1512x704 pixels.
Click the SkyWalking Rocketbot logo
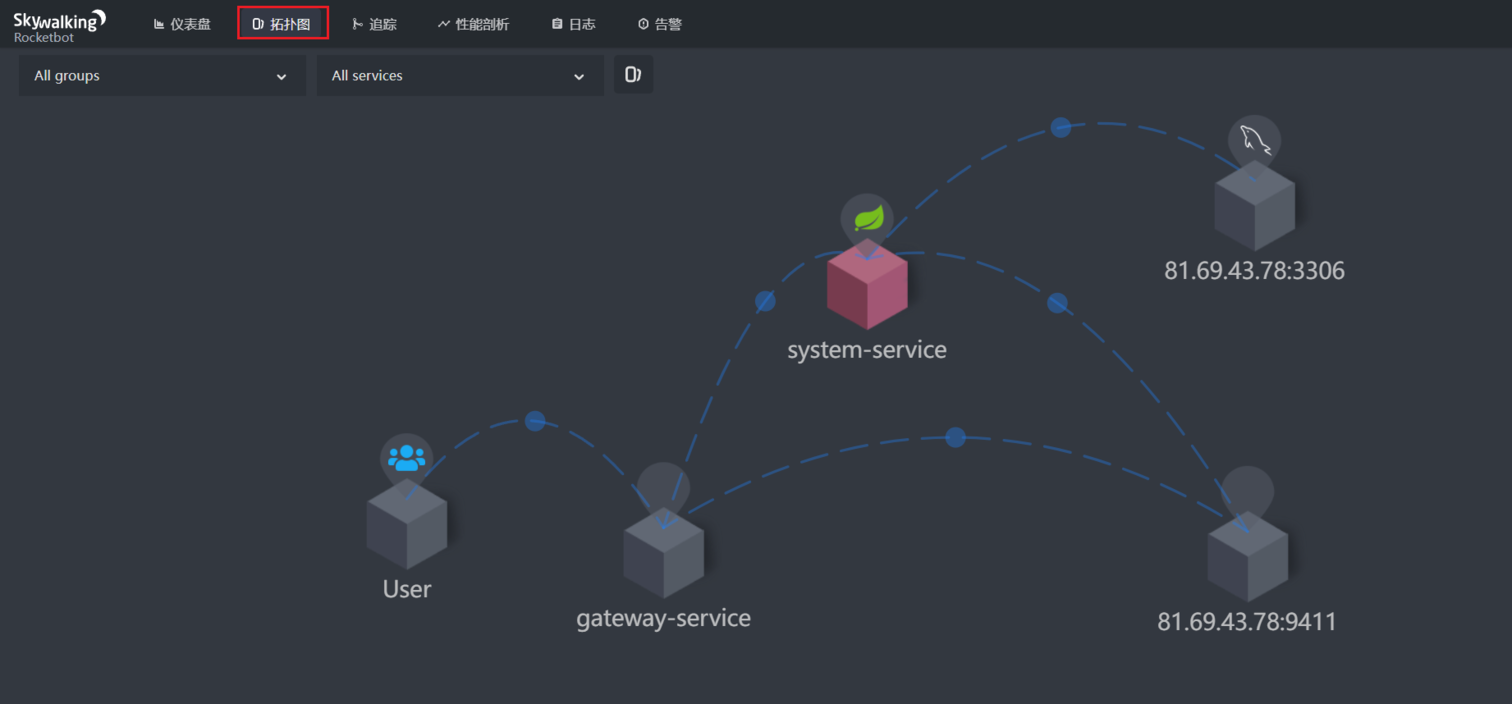[59, 25]
